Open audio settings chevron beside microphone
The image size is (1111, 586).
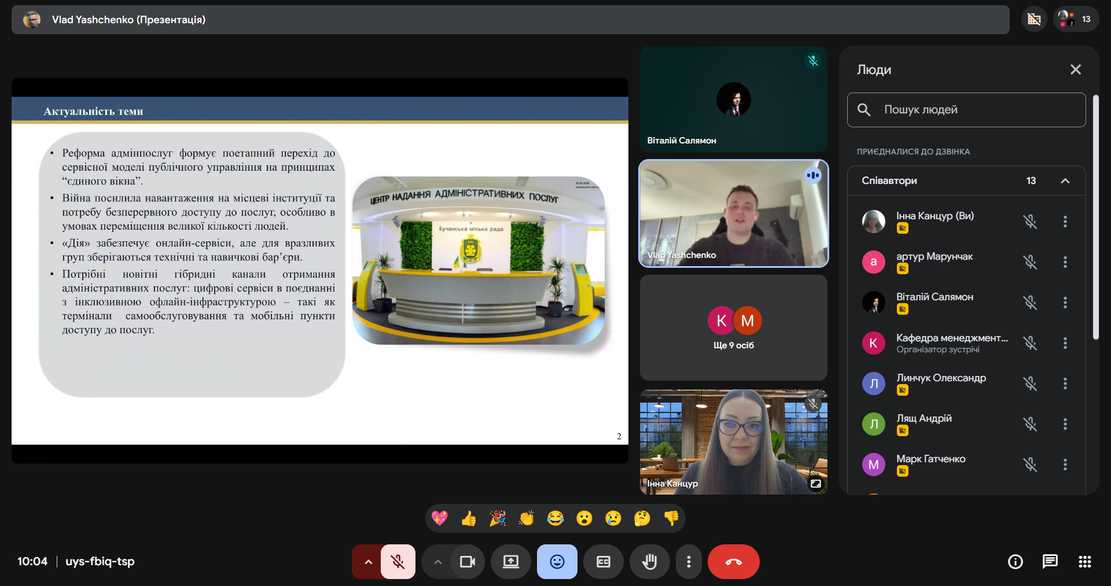click(368, 562)
